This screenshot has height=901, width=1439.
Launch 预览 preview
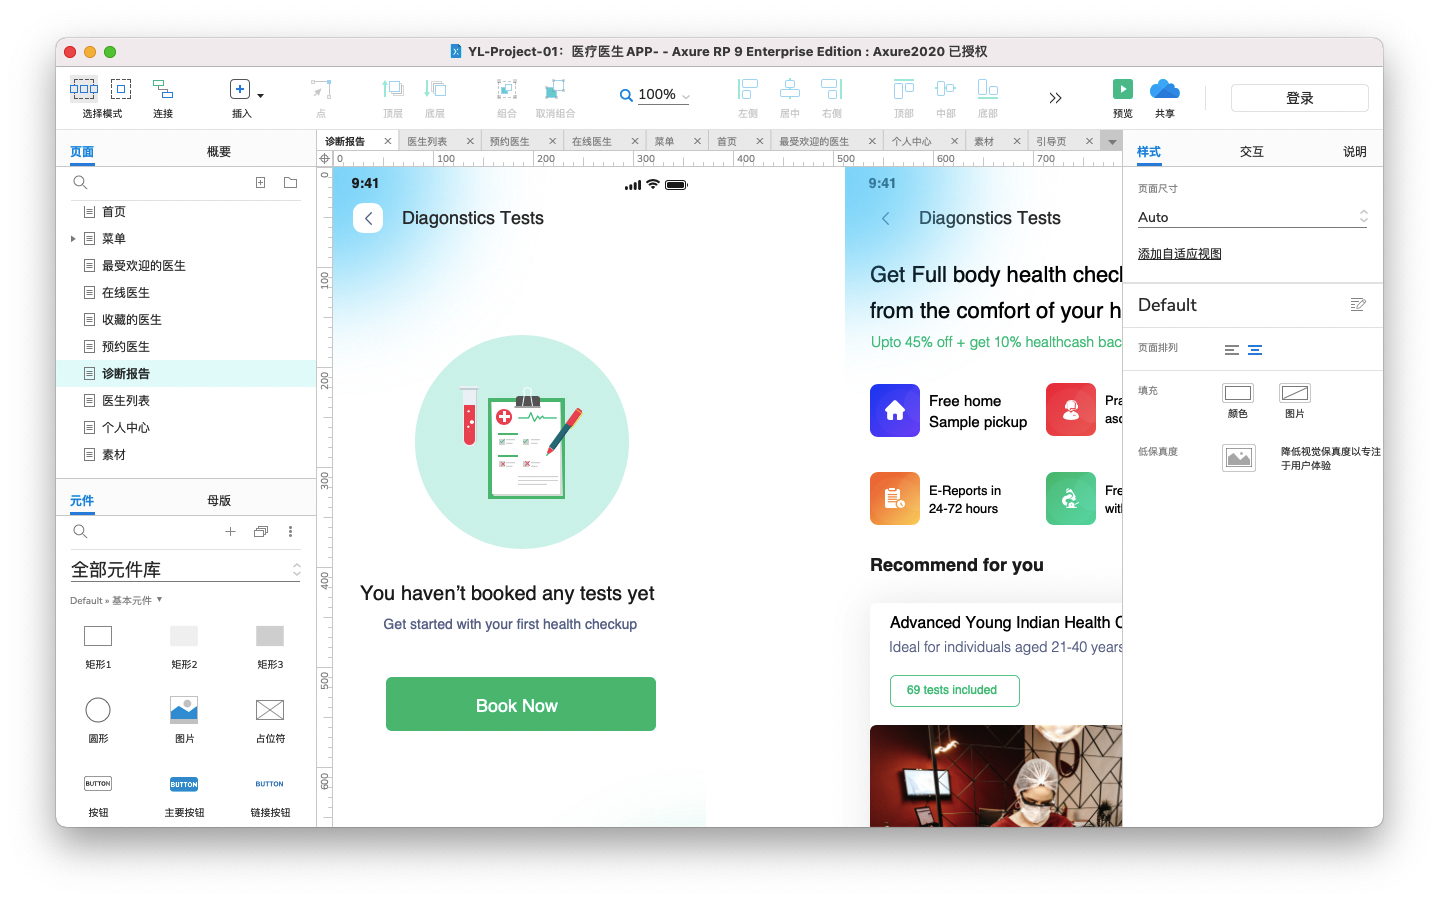pos(1123,89)
